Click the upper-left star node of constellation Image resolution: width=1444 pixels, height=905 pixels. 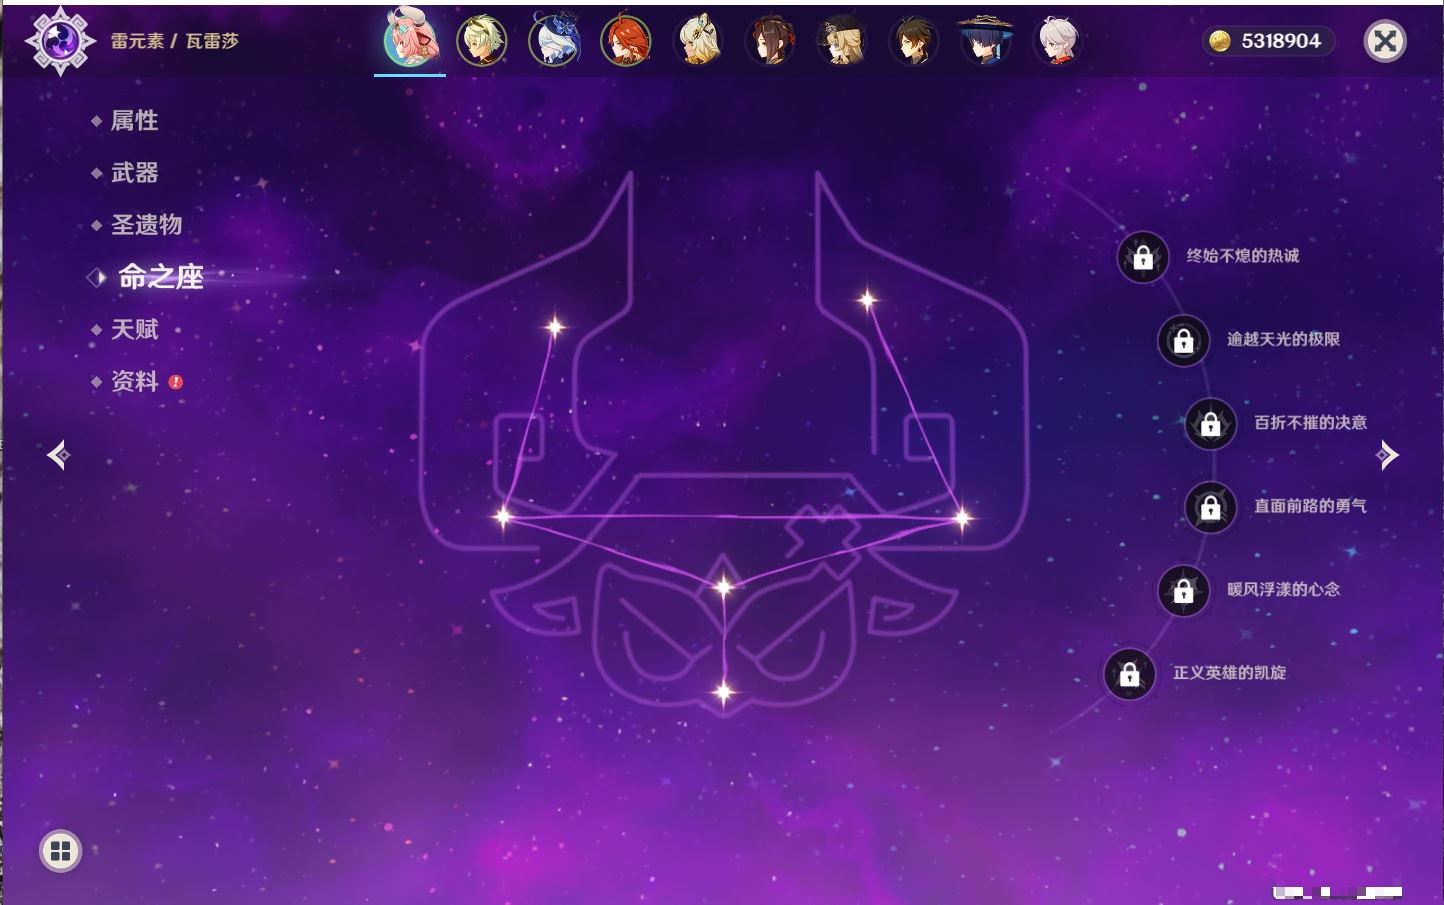pyautogui.click(x=554, y=326)
